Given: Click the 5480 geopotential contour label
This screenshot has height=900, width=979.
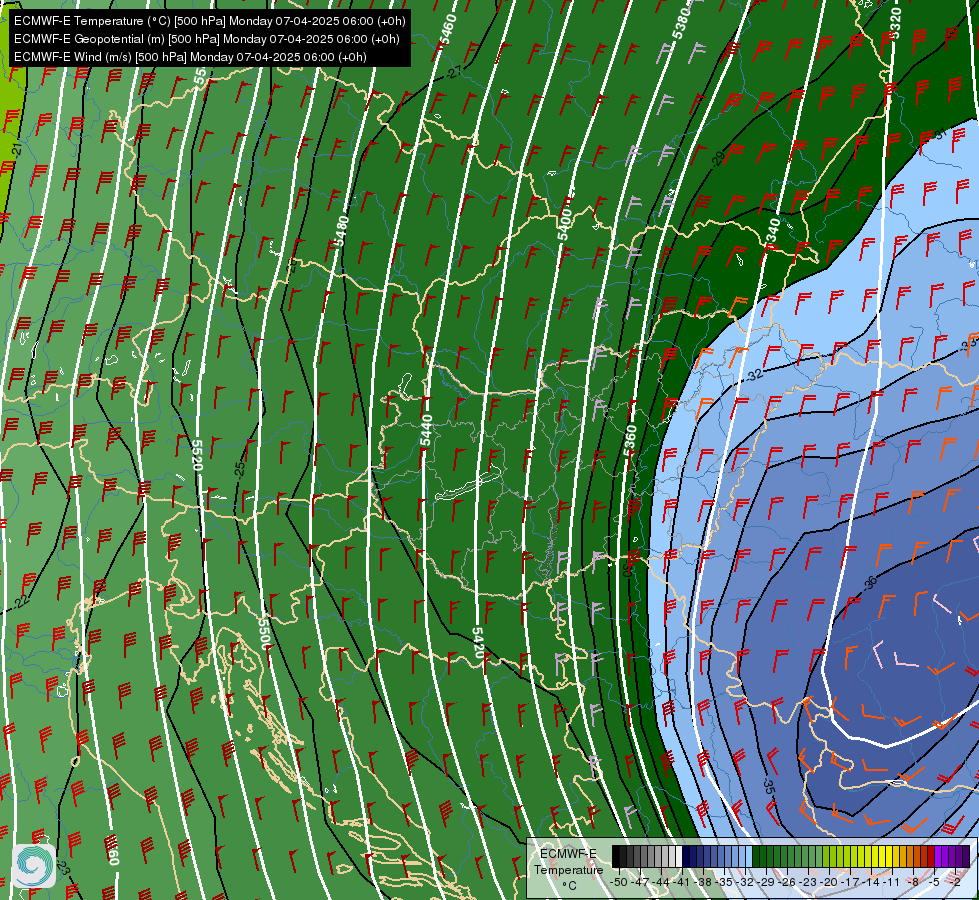Looking at the screenshot, I should click(342, 231).
